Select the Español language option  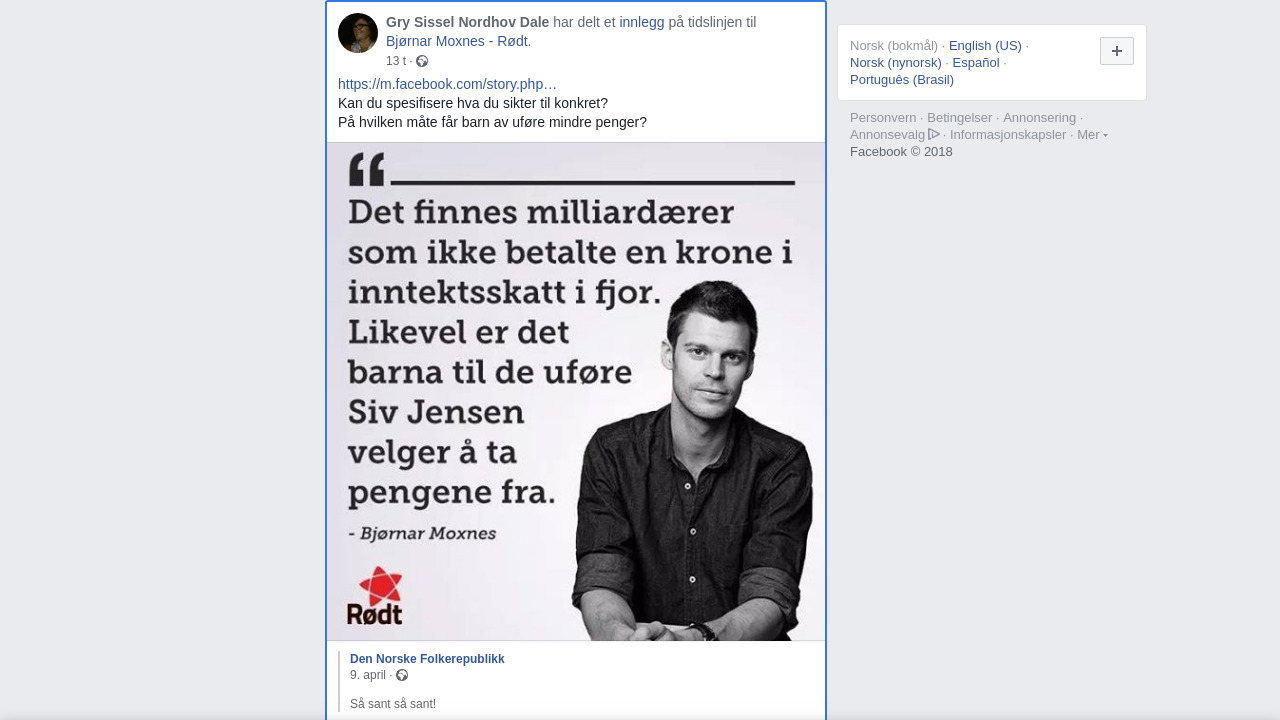point(976,63)
